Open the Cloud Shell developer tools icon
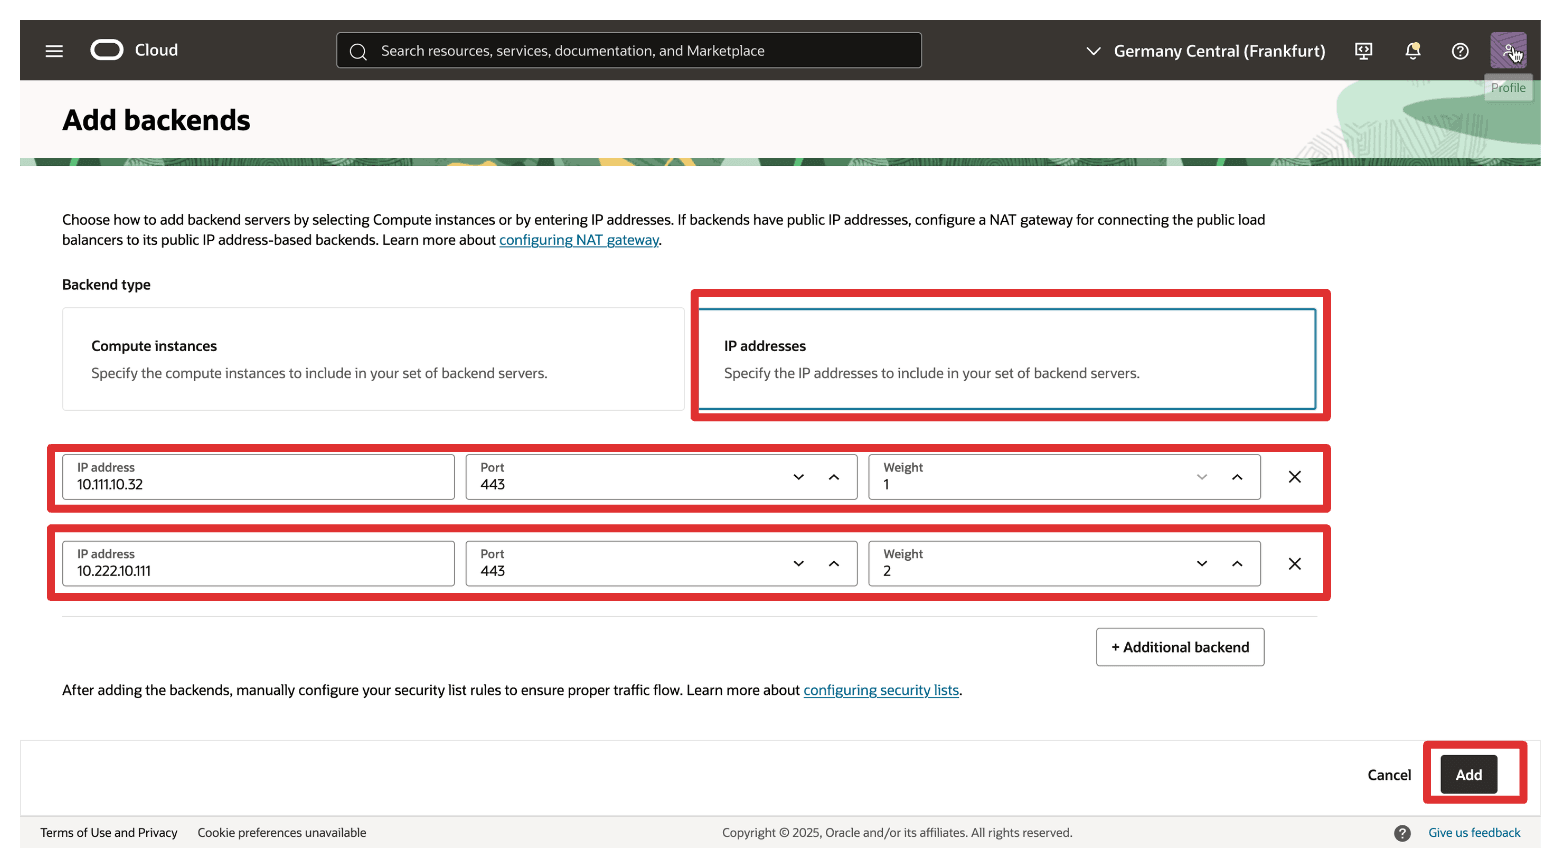The height and width of the screenshot is (868, 1560). (1363, 50)
